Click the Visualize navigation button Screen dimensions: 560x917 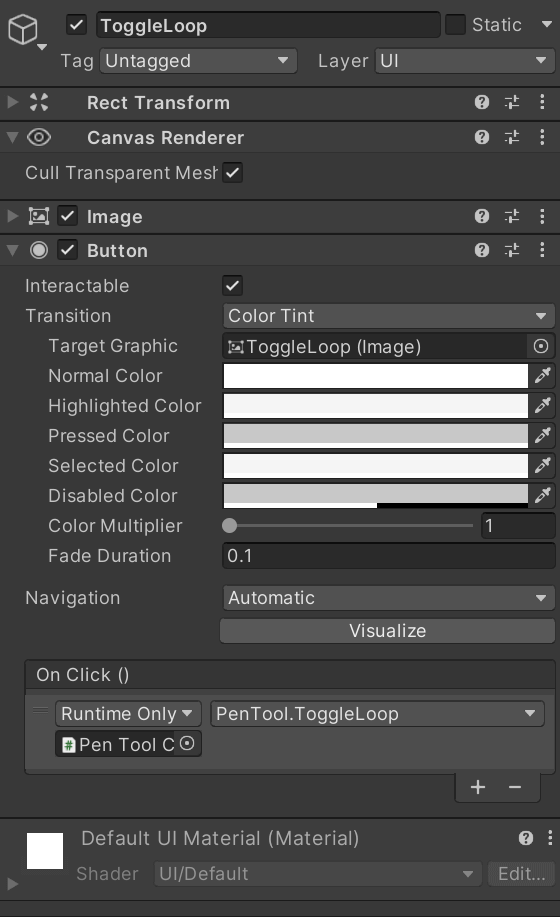click(388, 630)
